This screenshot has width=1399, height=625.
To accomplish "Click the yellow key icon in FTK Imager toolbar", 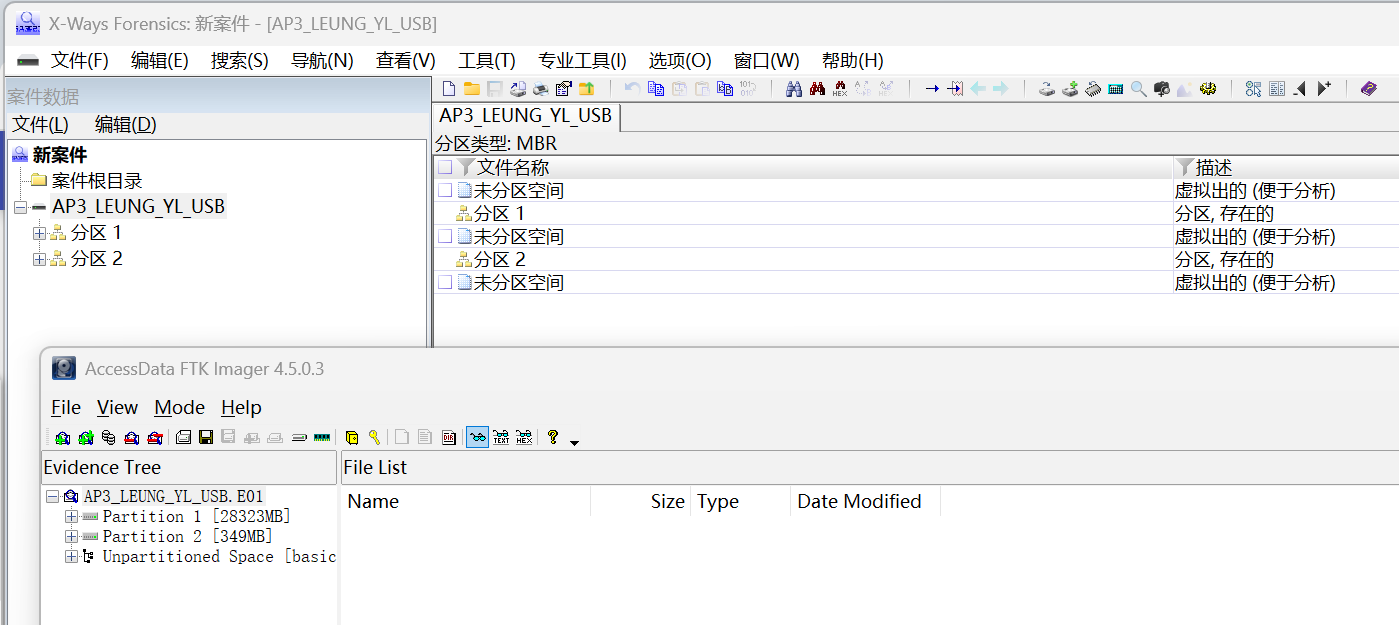I will click(374, 437).
